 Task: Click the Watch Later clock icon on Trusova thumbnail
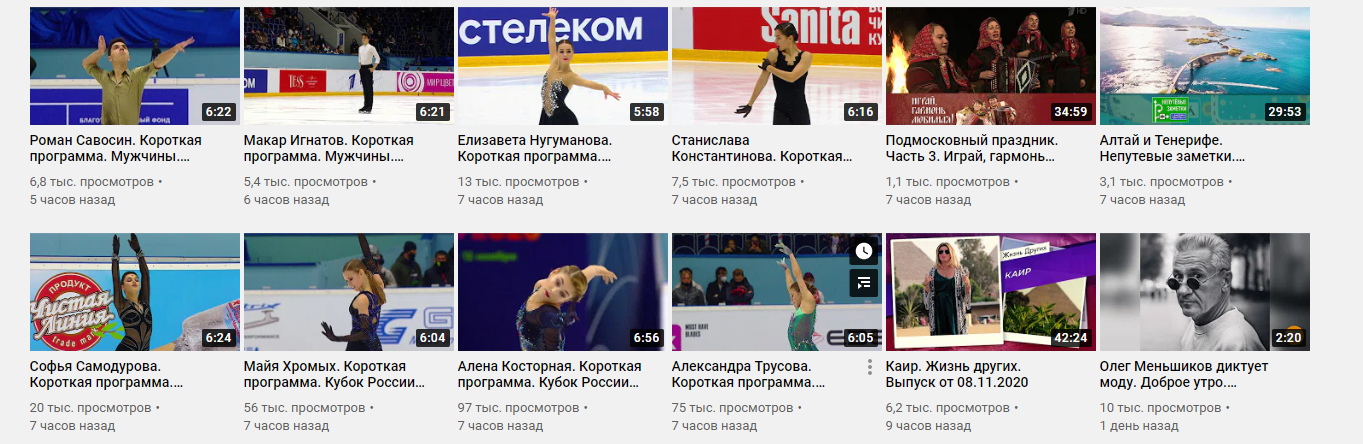coord(864,251)
